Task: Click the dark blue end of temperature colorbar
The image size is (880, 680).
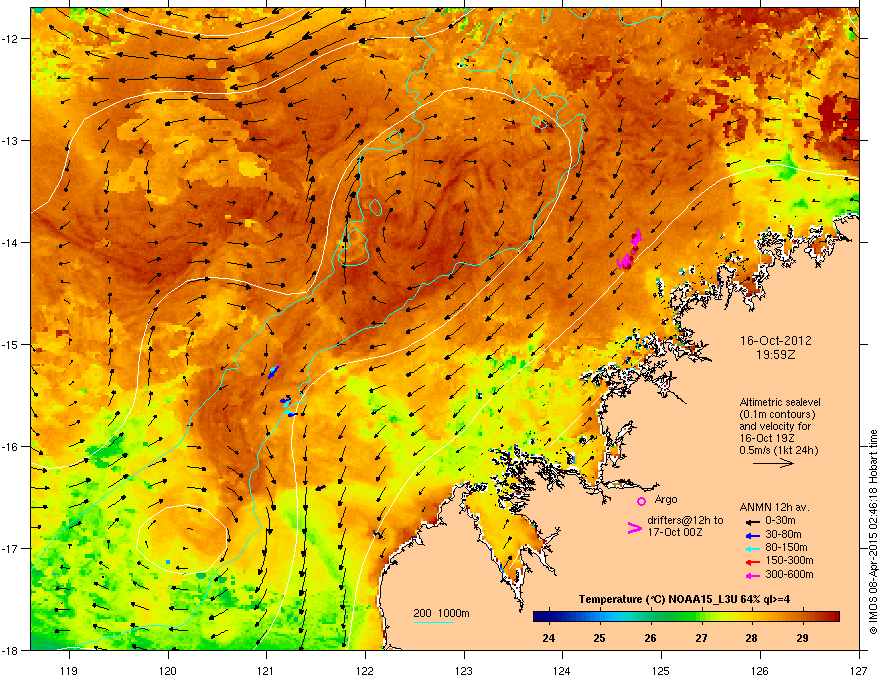Action: (x=540, y=617)
